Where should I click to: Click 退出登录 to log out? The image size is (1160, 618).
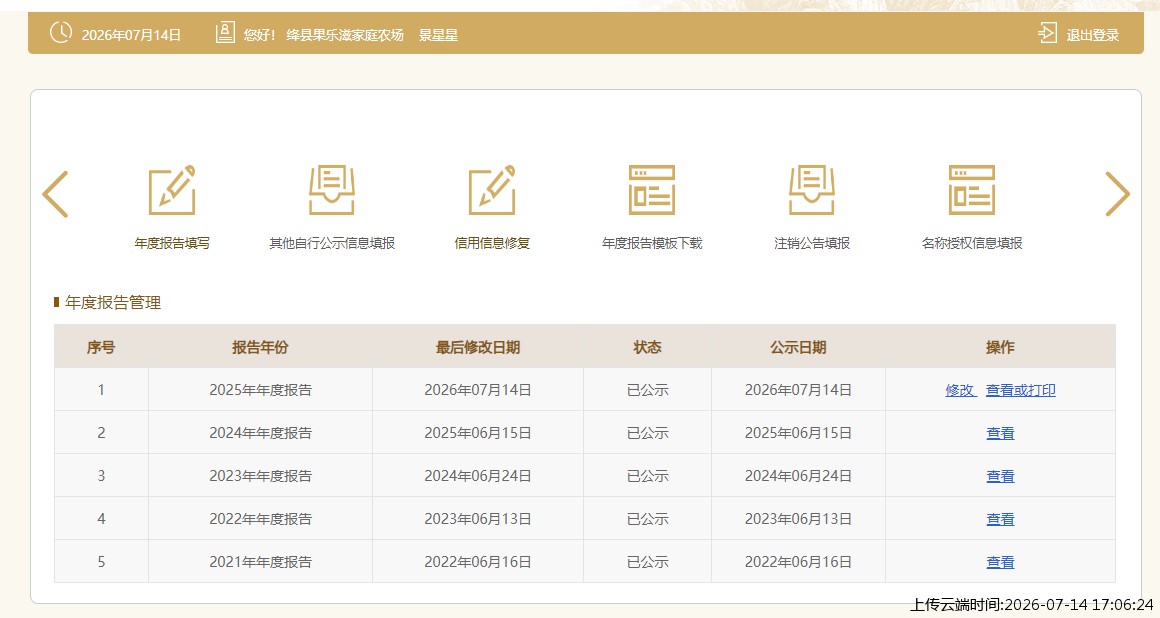coord(1093,35)
